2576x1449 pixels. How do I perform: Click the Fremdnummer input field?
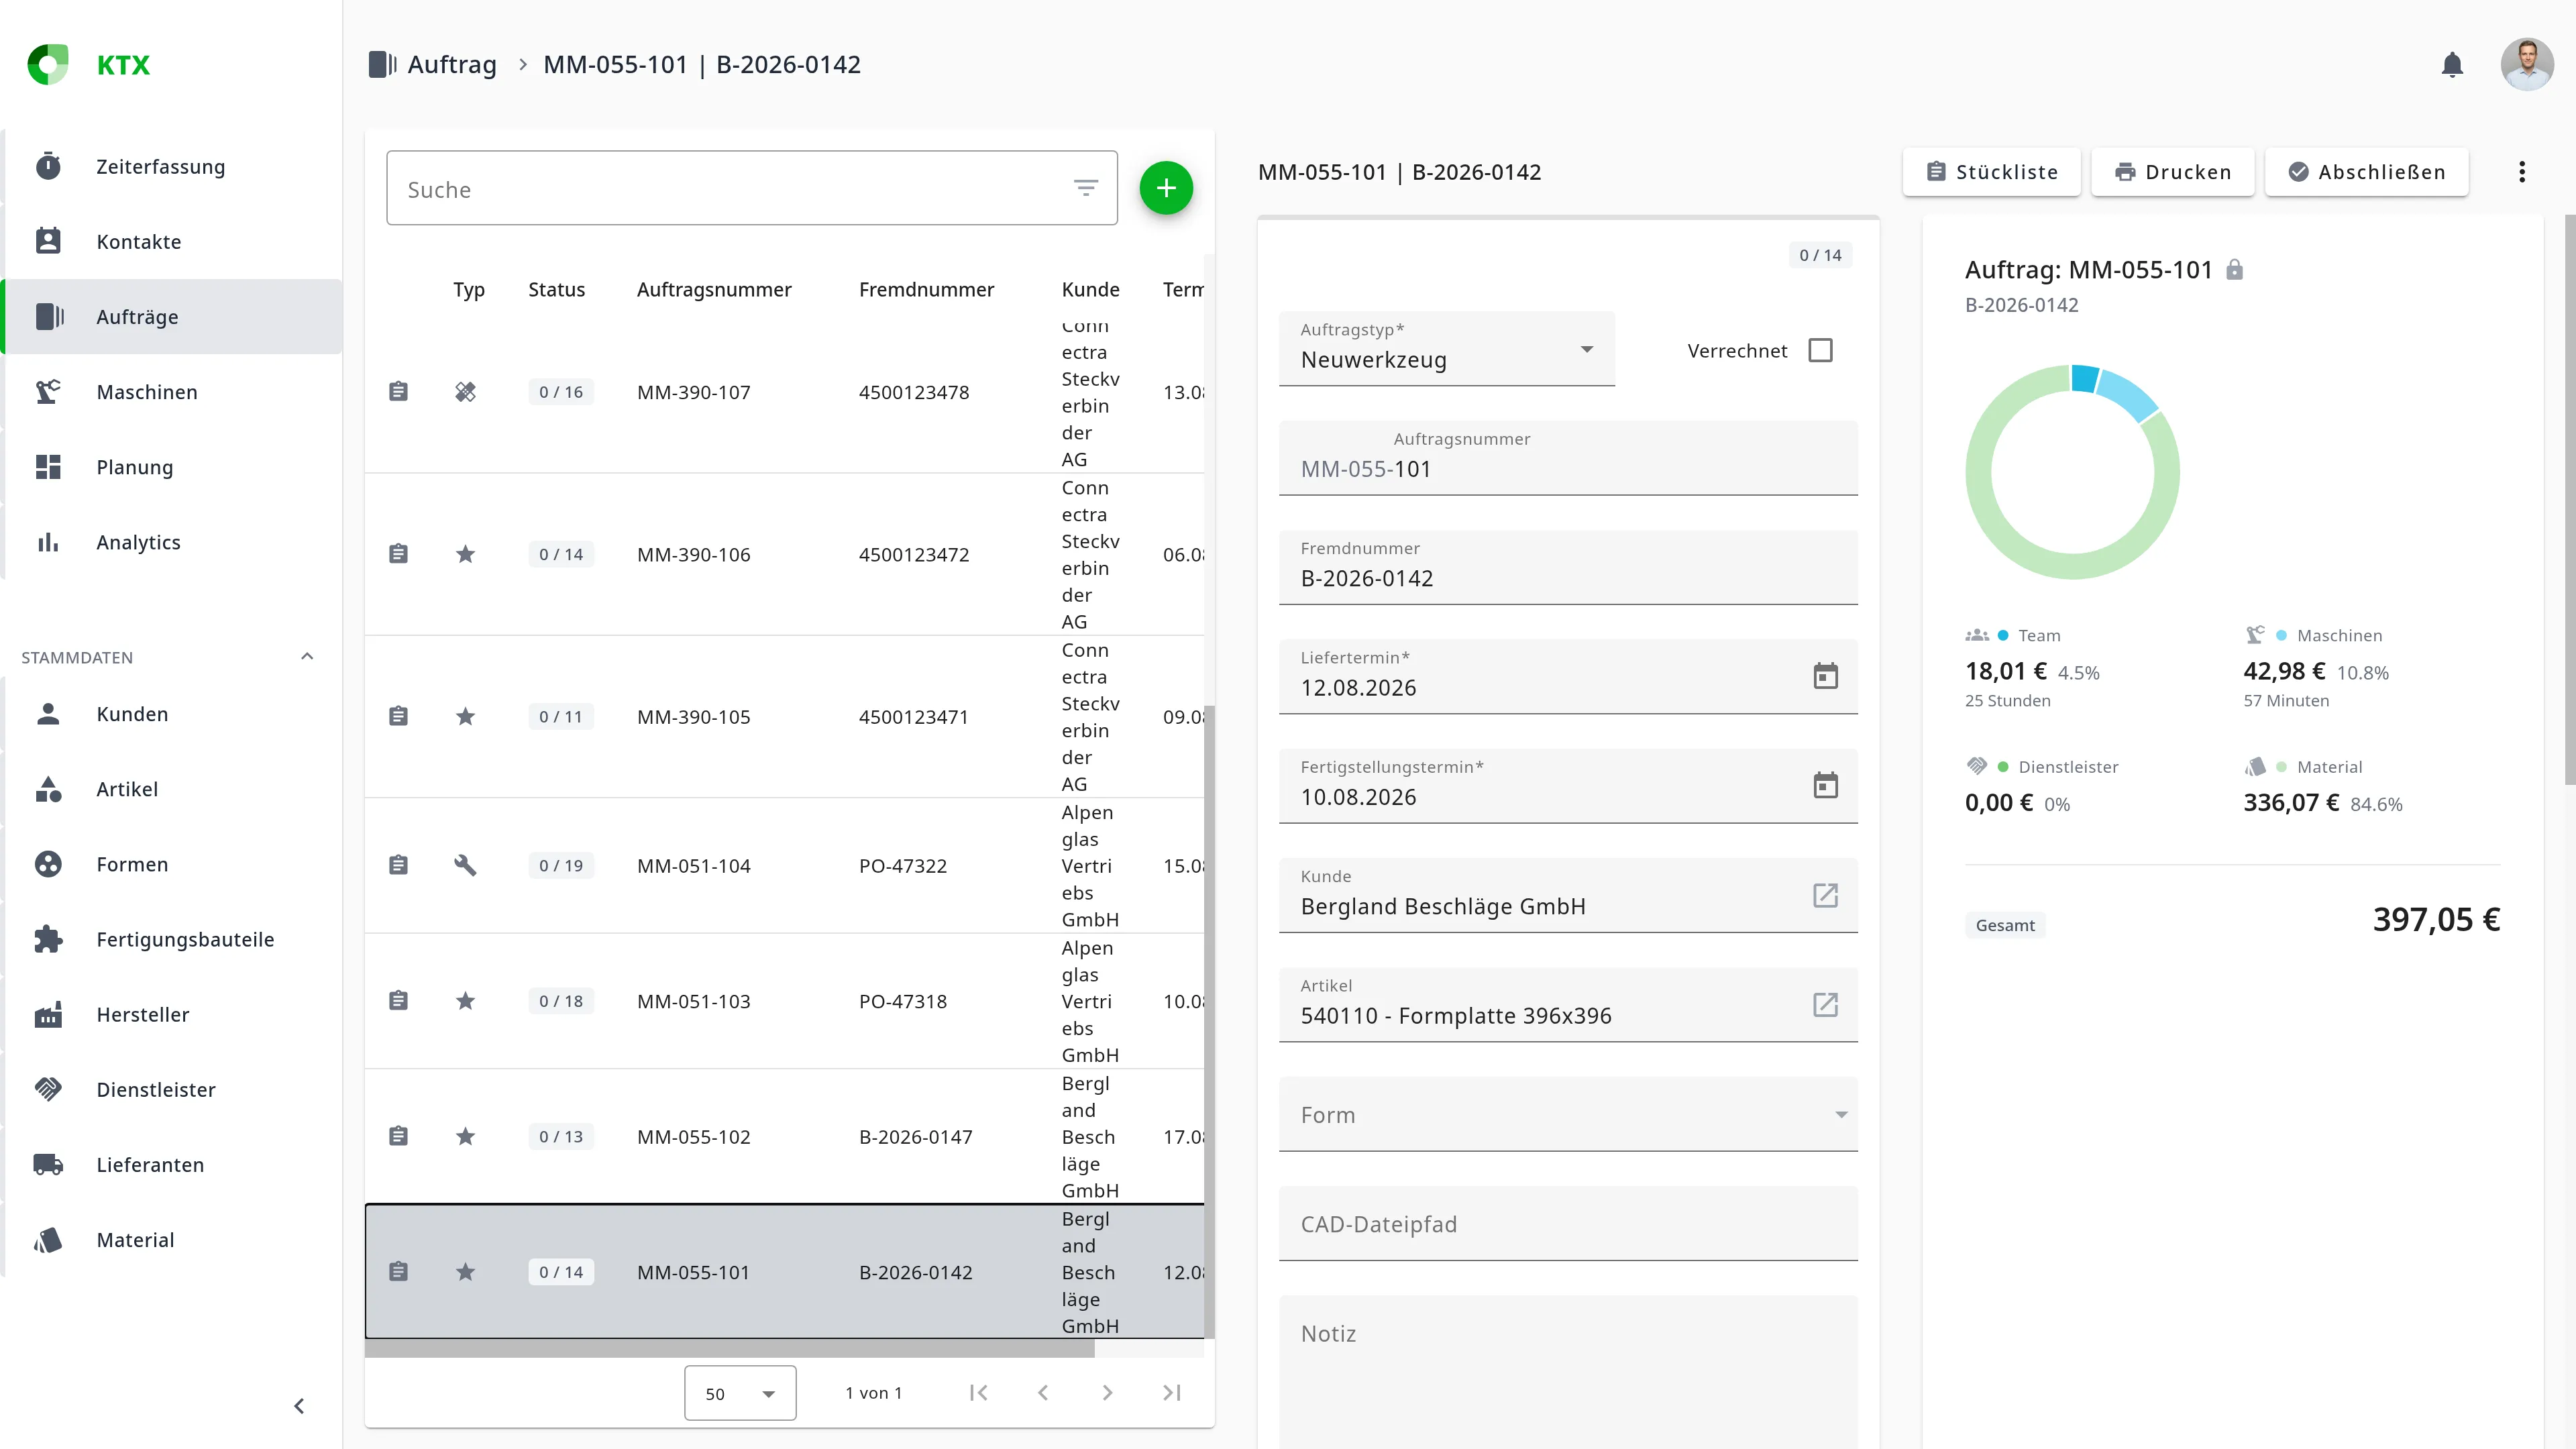click(x=1568, y=567)
